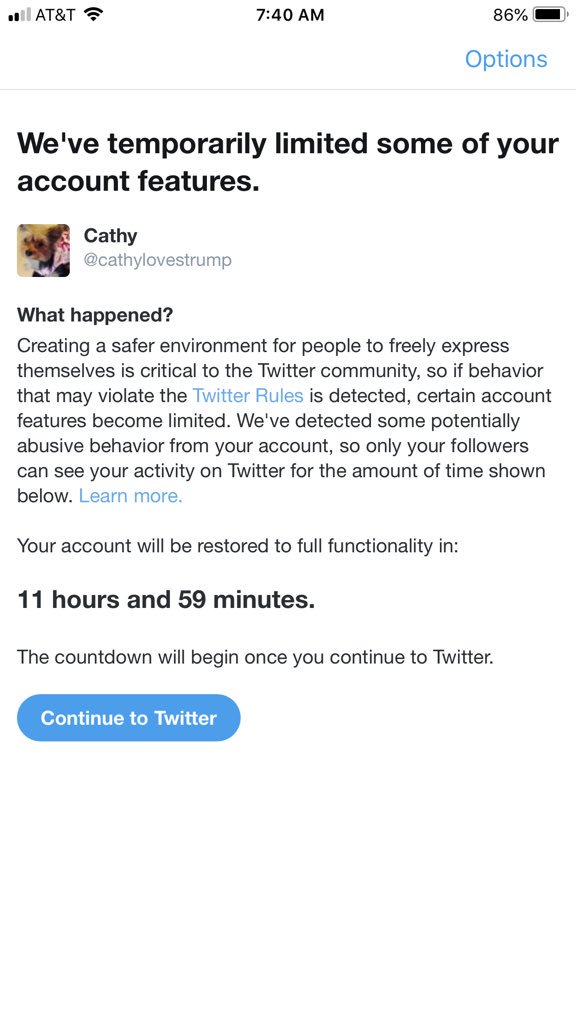
Task: Tap Cathy's profile picture
Action: pos(43,251)
